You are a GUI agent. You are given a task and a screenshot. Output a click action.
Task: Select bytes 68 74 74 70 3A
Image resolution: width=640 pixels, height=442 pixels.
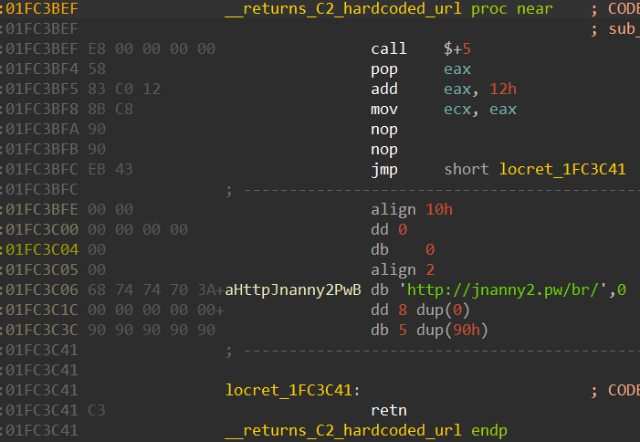[x=152, y=290]
